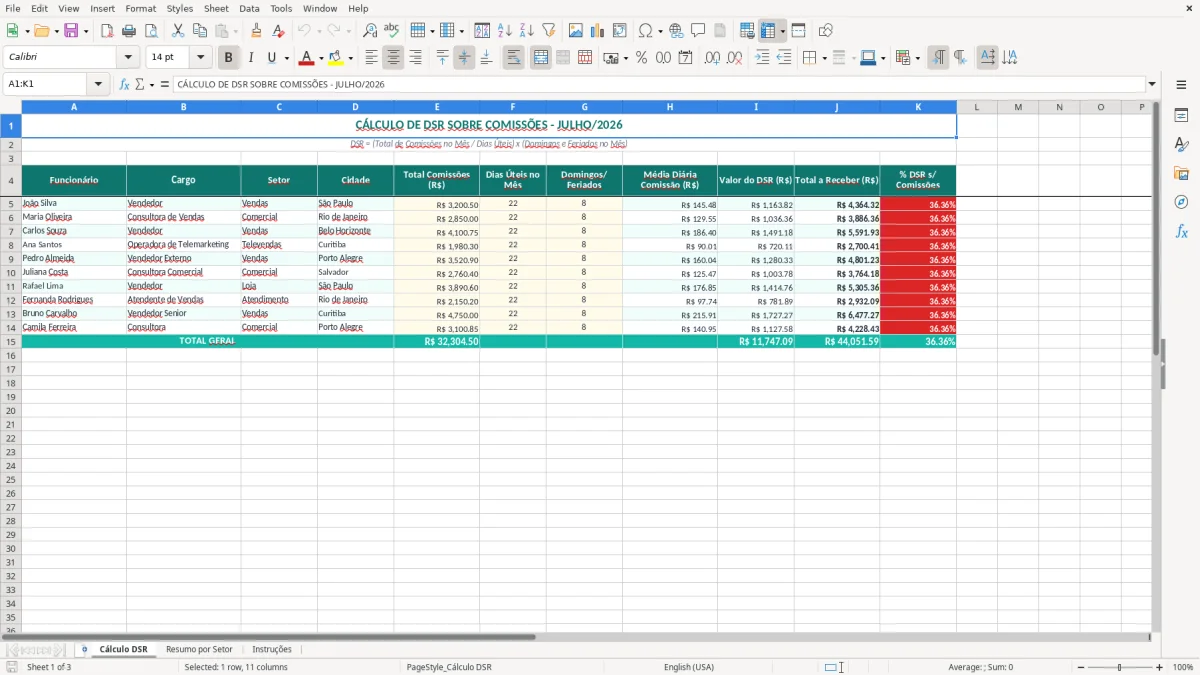Screen dimensions: 1200x675
Task: Open Print Preview
Action: (151, 31)
